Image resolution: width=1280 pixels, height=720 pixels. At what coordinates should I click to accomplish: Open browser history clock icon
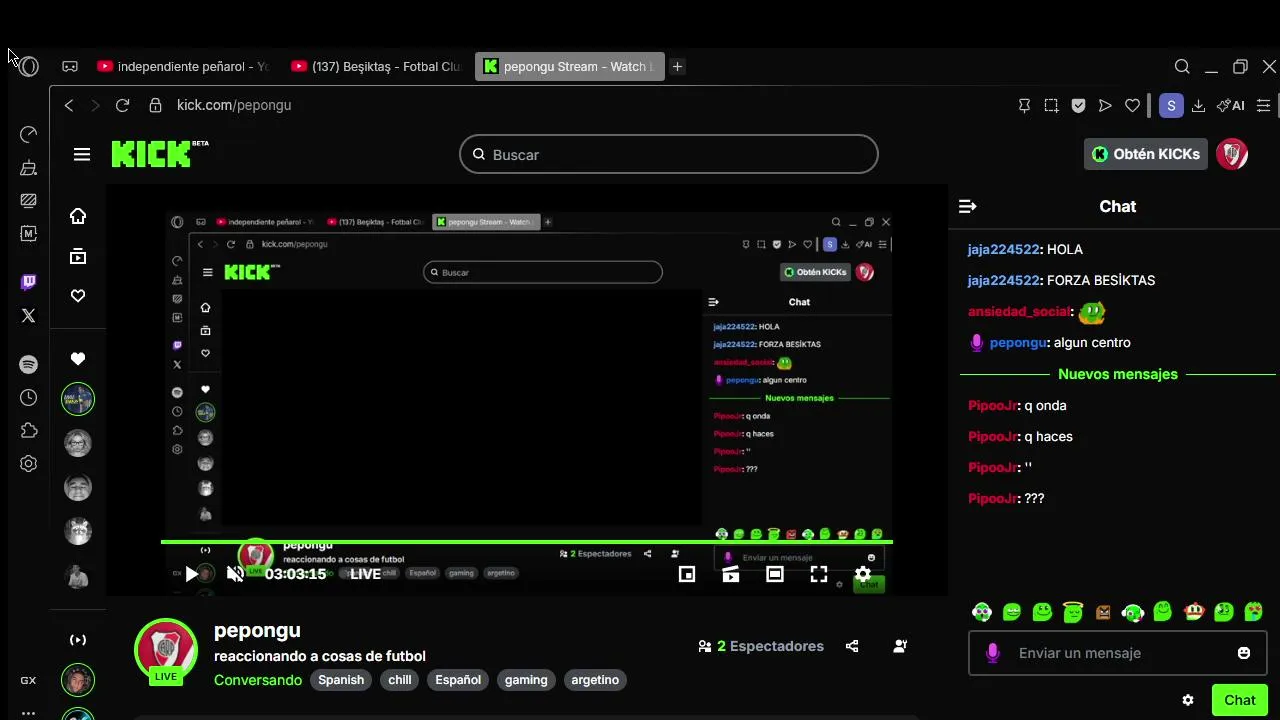[28, 398]
